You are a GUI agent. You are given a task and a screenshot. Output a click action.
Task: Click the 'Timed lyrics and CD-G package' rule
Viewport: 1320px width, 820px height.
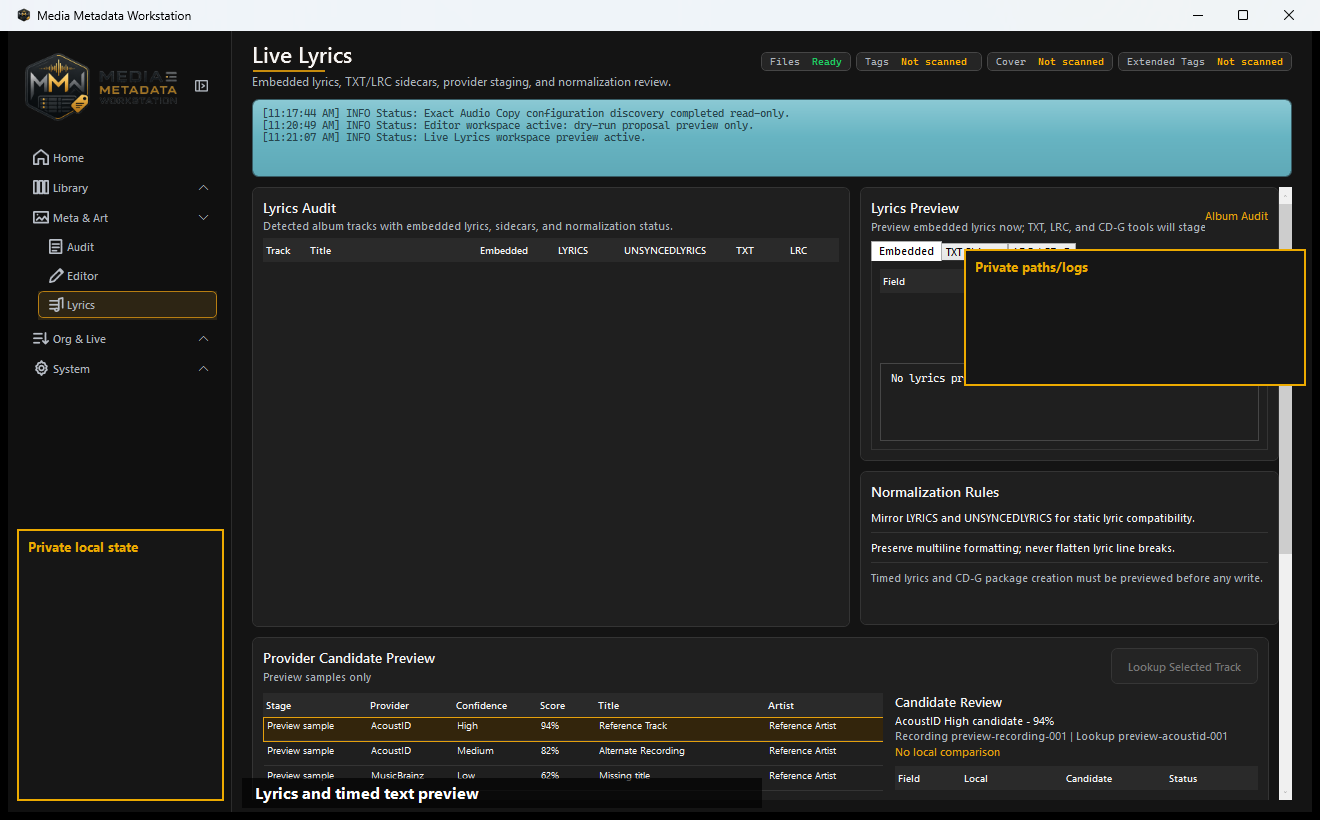1067,578
